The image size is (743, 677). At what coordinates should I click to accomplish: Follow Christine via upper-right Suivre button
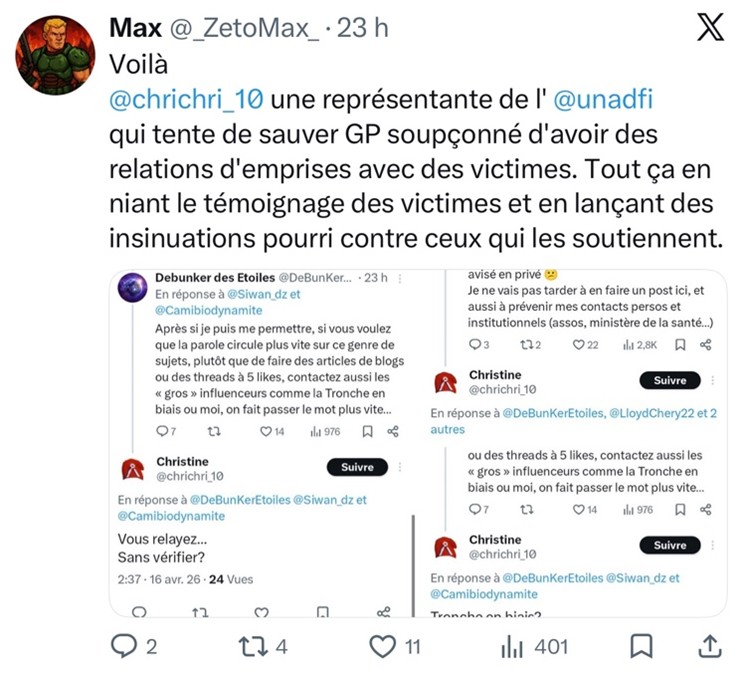pos(670,380)
